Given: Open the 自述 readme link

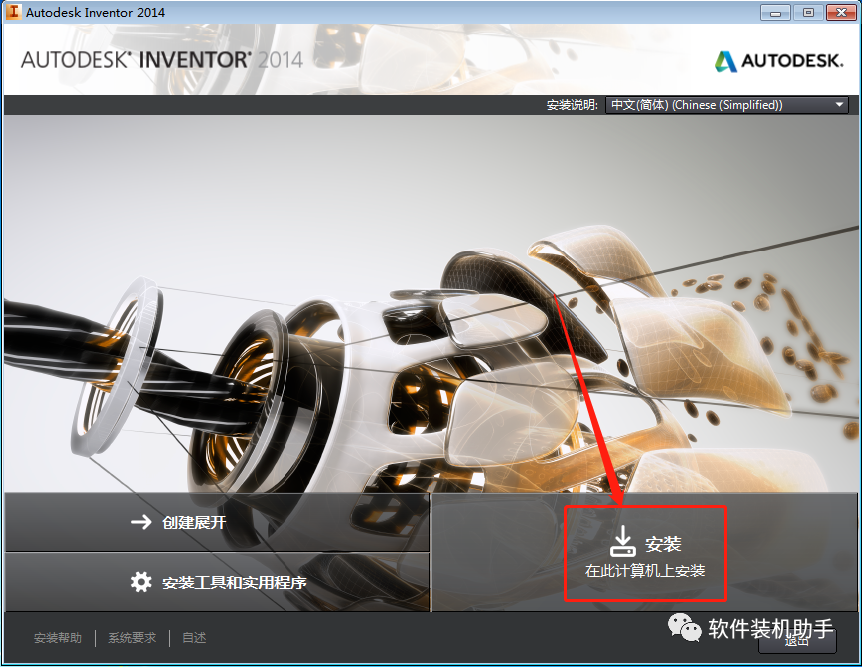Looking at the screenshot, I should pyautogui.click(x=194, y=638).
